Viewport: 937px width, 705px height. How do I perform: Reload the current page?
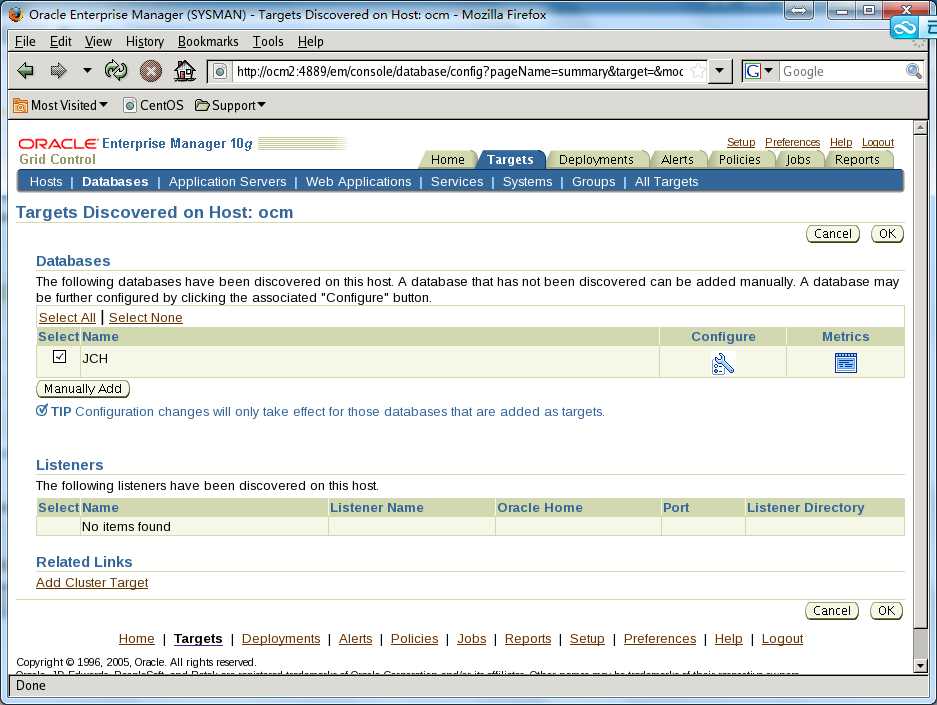pyautogui.click(x=116, y=70)
